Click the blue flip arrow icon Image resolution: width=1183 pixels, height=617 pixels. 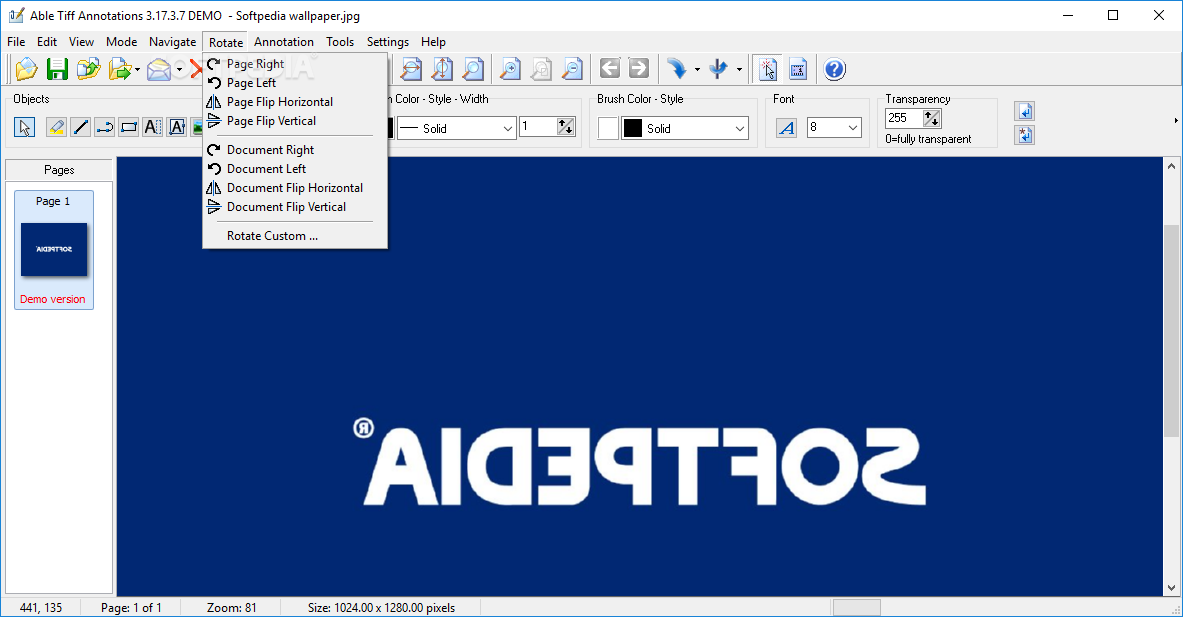tap(719, 69)
